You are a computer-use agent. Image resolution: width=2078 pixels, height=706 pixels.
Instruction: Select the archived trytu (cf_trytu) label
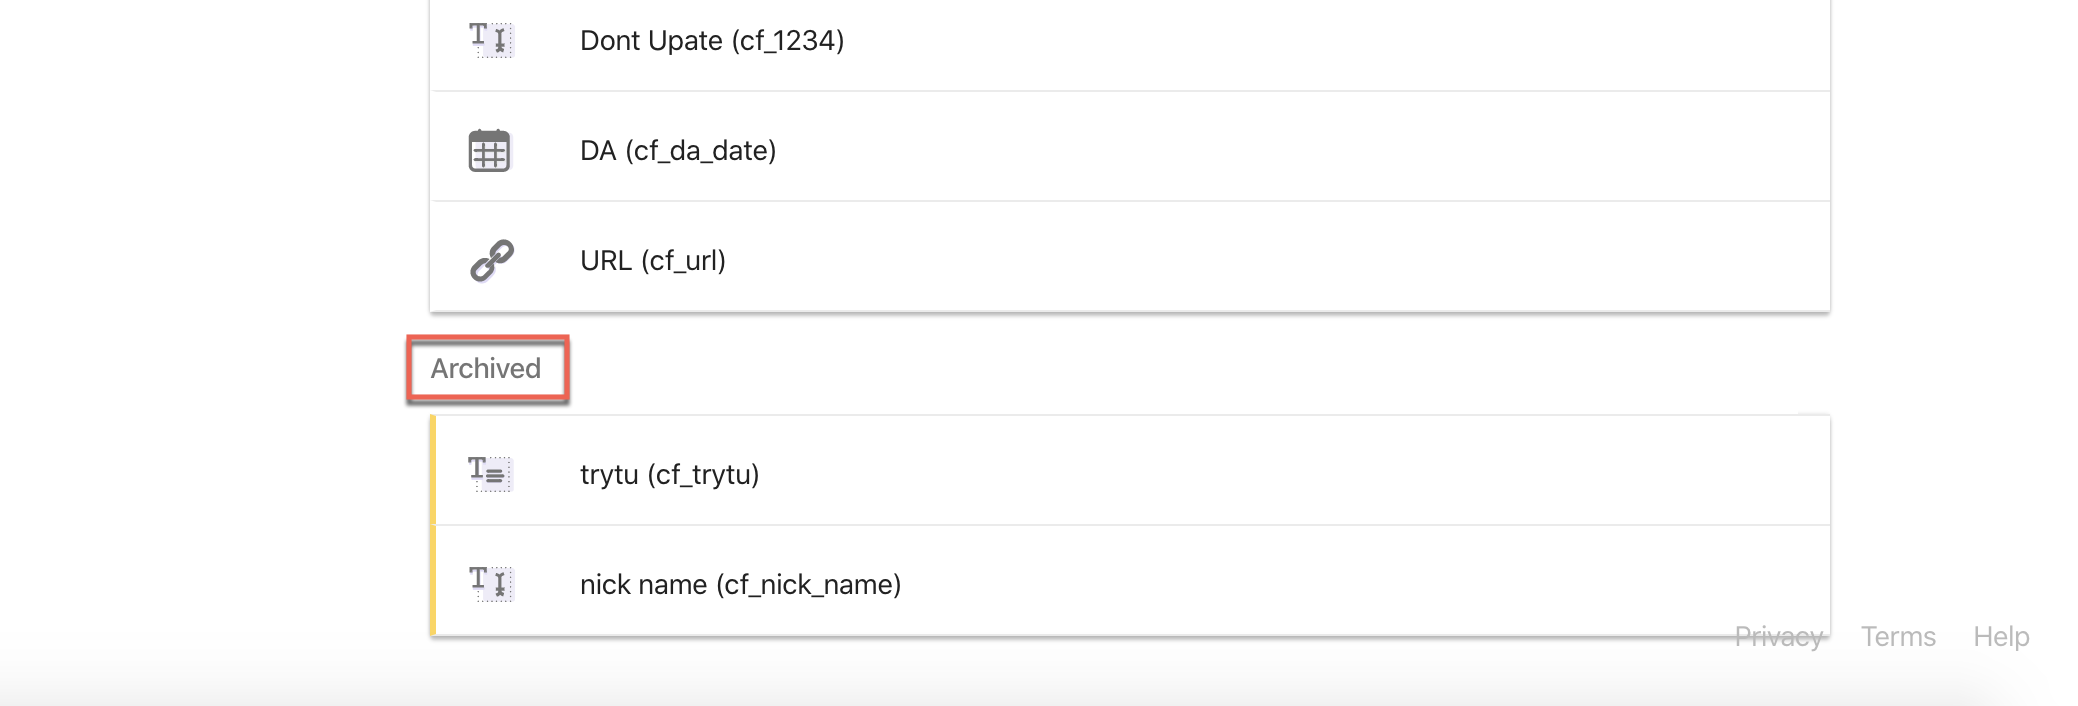[669, 474]
